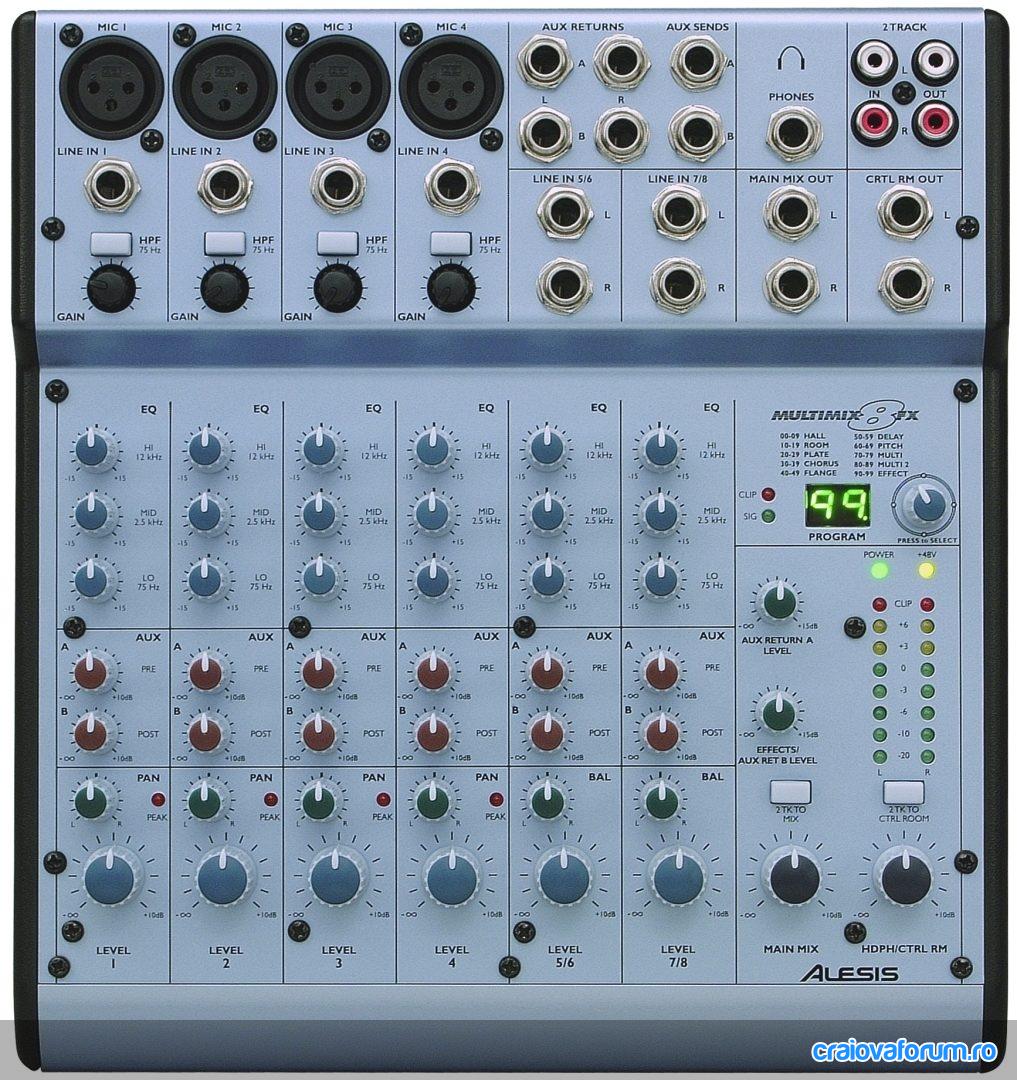Click the 2 TRACK IN left RCA jack
Viewport: 1017px width, 1080px height.
[874, 61]
